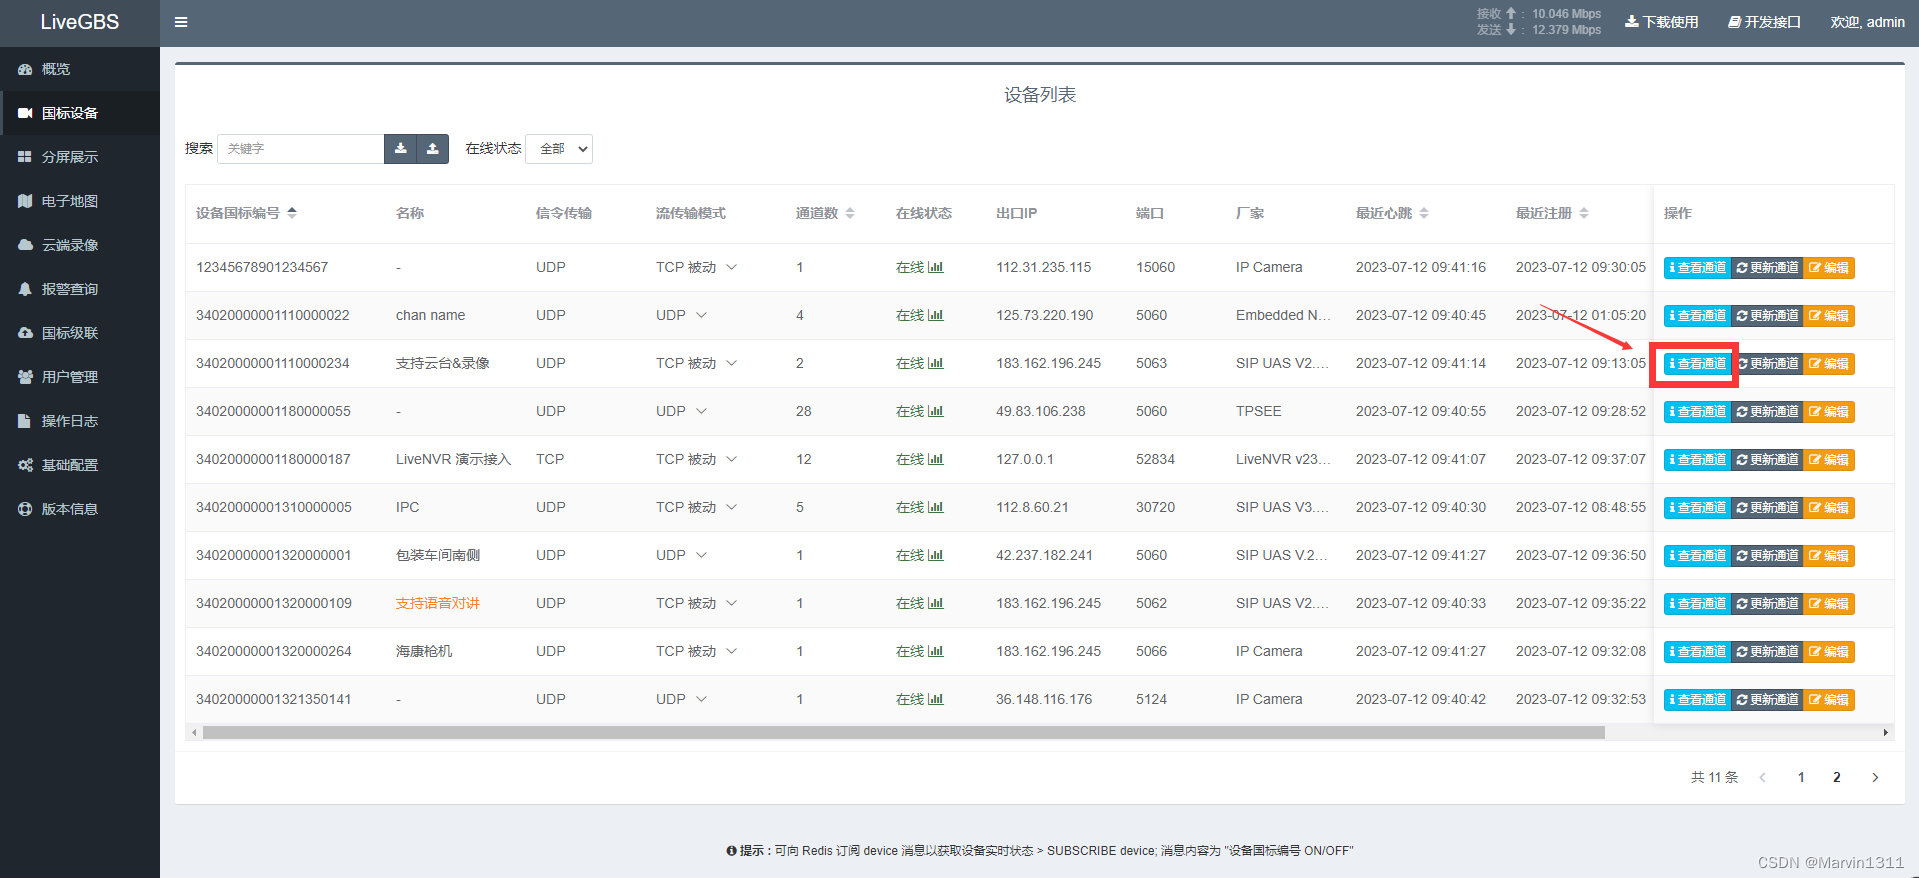This screenshot has width=1919, height=878.
Task: Click 更新通道 for chan name device
Action: (1767, 316)
